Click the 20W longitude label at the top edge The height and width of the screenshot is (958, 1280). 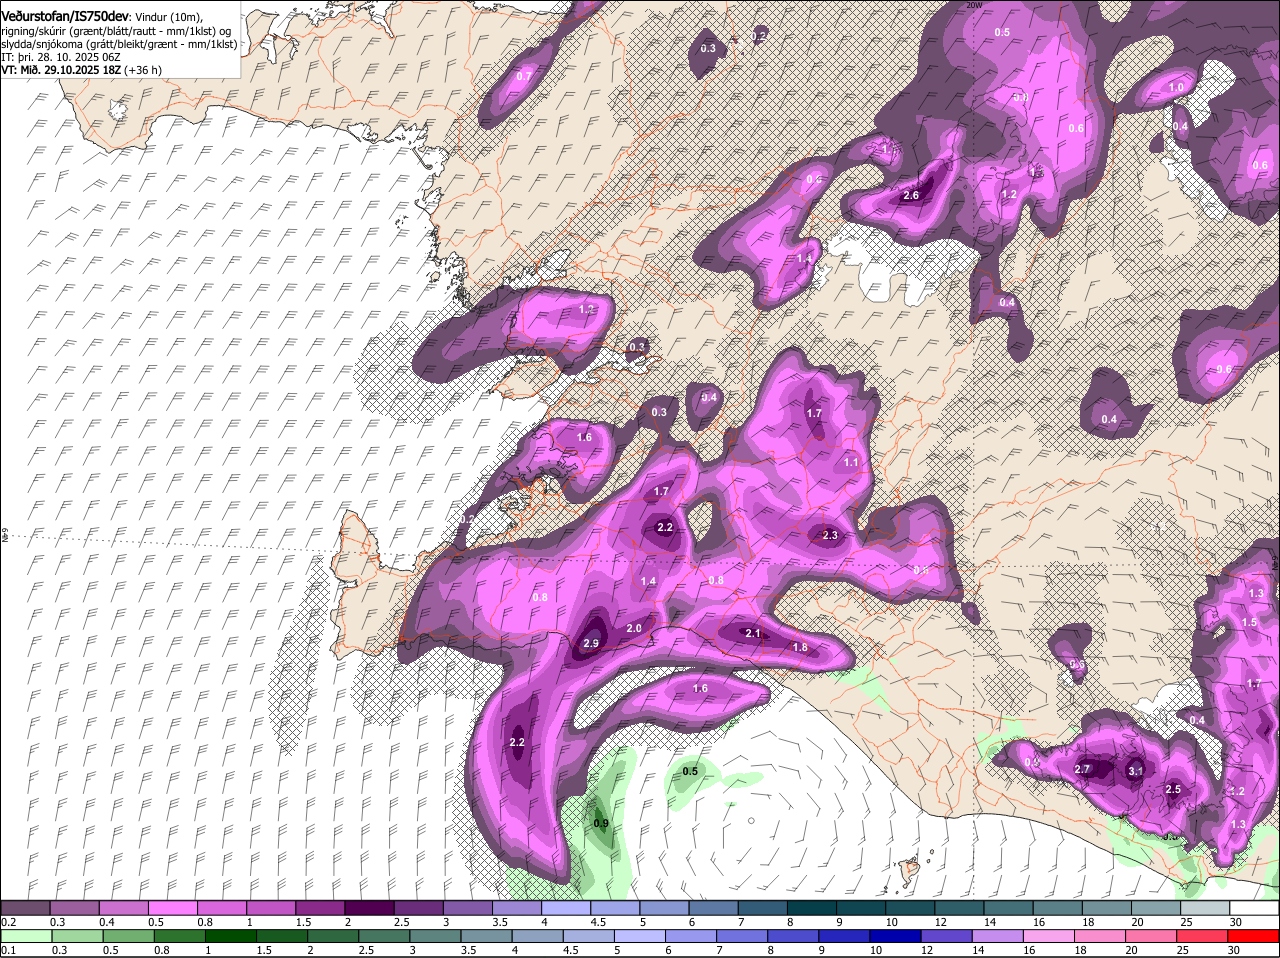tap(975, 5)
